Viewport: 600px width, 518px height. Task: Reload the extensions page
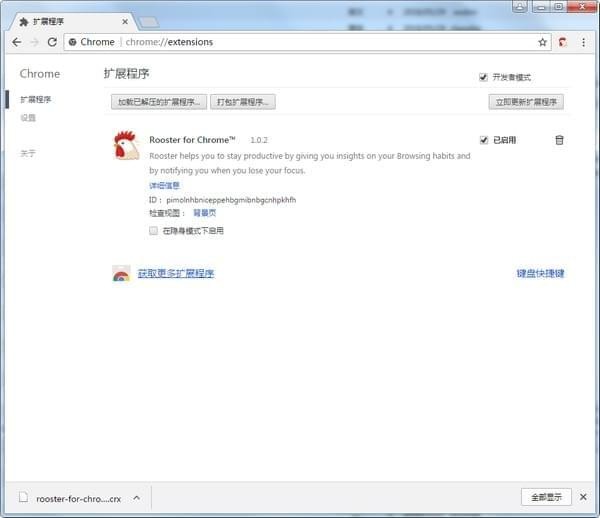[x=52, y=42]
